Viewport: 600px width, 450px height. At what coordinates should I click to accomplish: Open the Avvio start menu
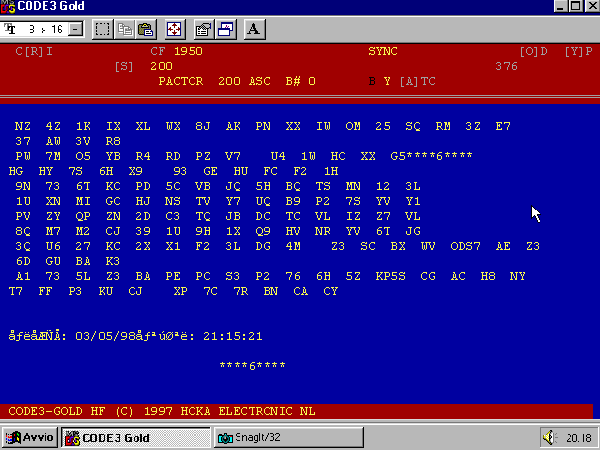(x=30, y=437)
